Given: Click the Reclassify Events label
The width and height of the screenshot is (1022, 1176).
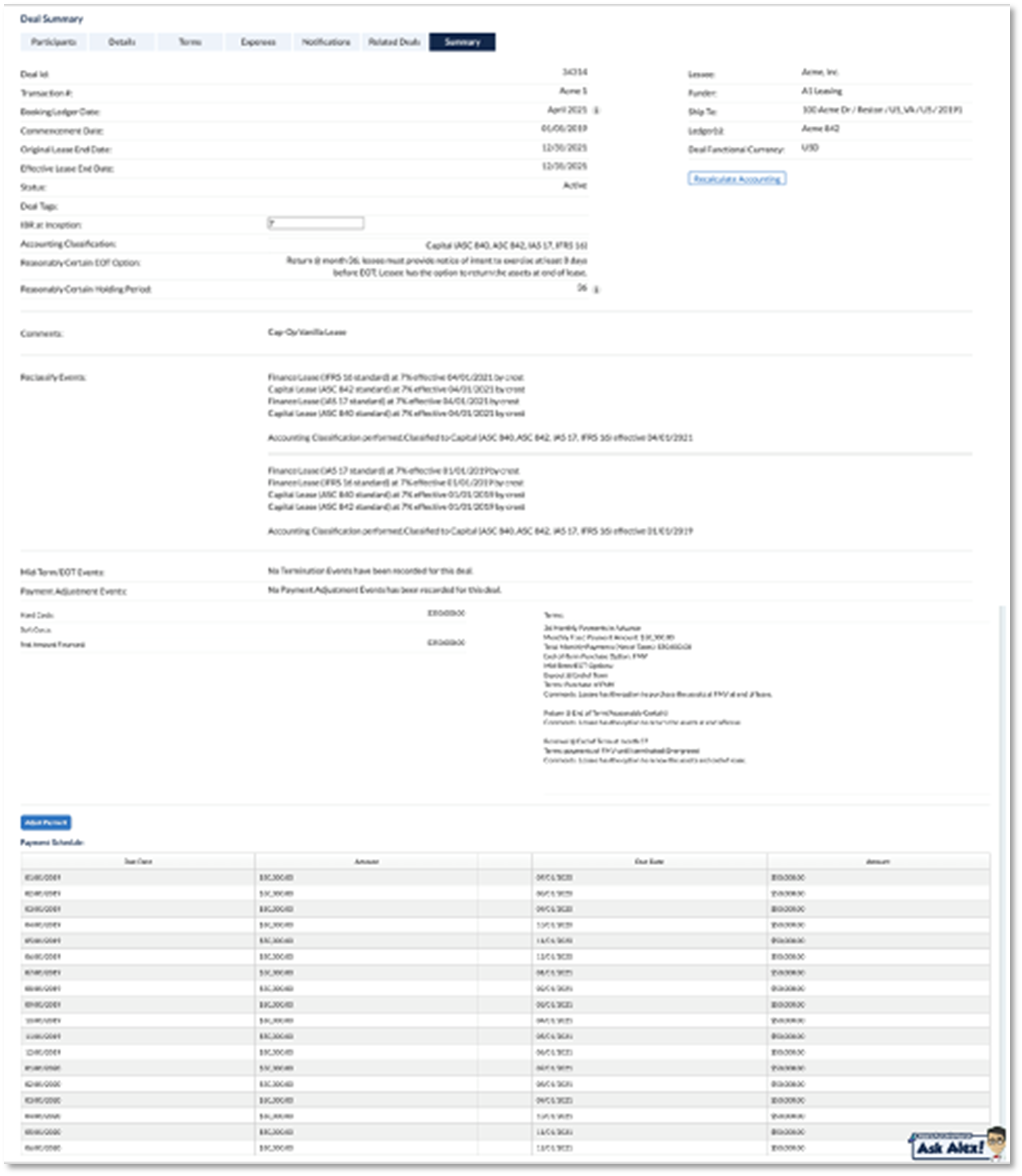Looking at the screenshot, I should tap(53, 377).
